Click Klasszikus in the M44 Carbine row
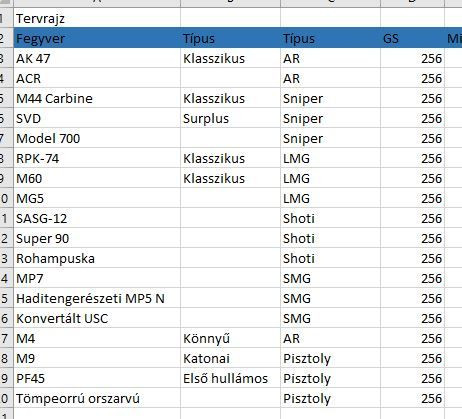This screenshot has height=419, width=462. (230, 98)
